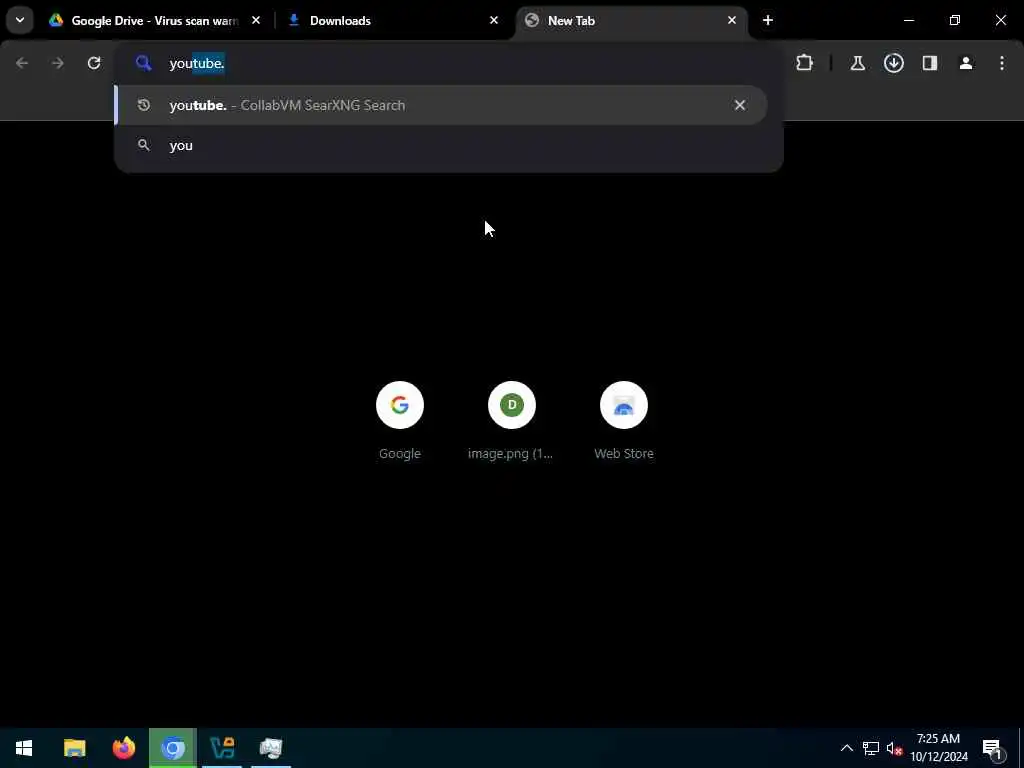Click the address bar search magnifier icon
Image resolution: width=1024 pixels, height=768 pixels.
click(x=144, y=63)
